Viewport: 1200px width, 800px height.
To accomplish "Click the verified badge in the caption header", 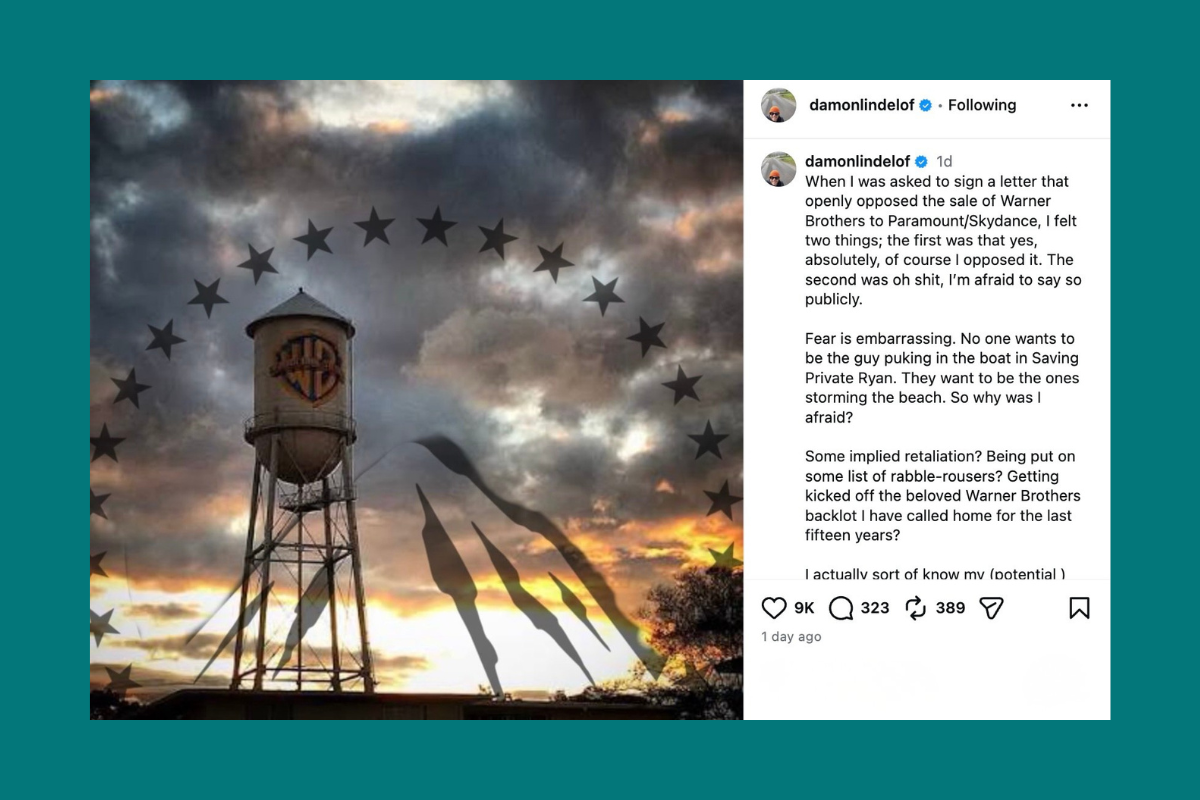I will 920,161.
